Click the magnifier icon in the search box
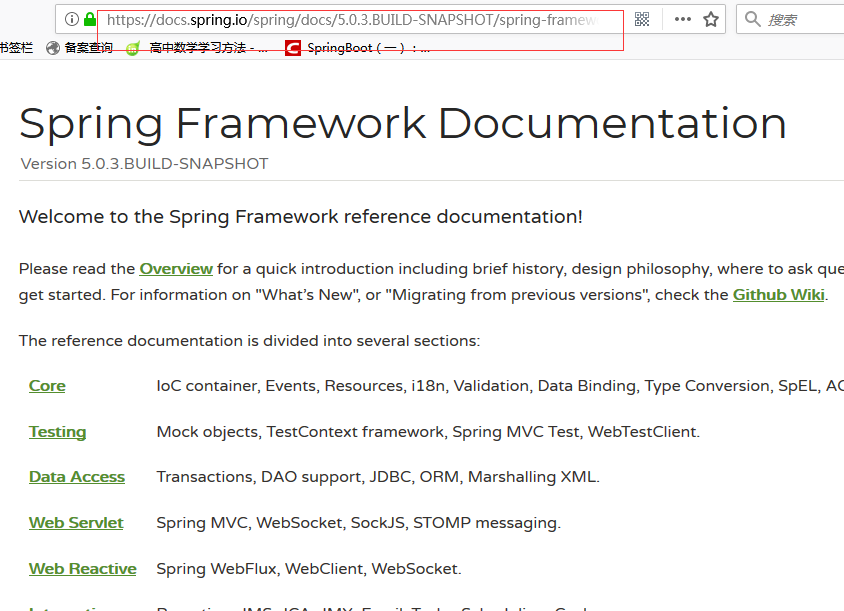 coord(752,19)
